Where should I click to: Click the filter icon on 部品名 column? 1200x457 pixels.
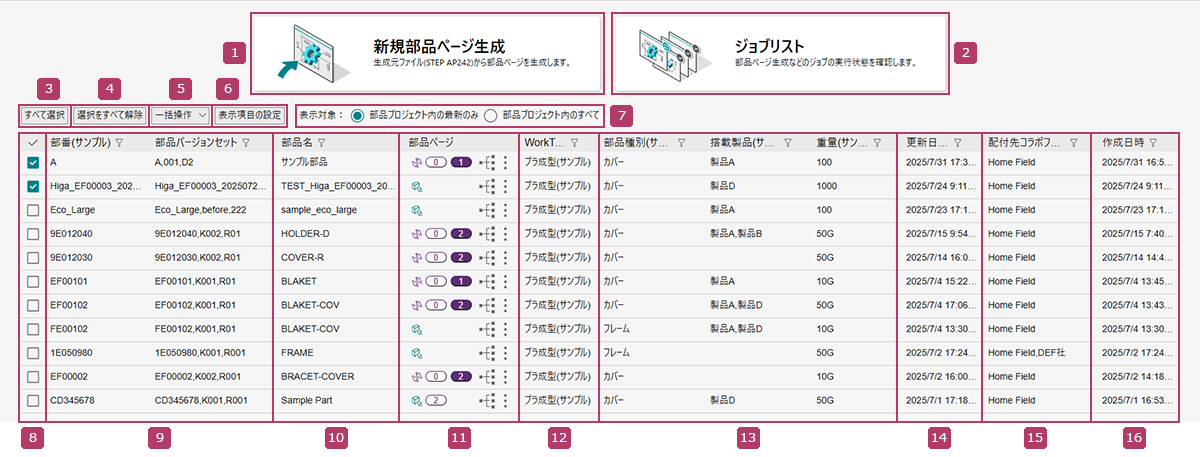click(x=322, y=144)
